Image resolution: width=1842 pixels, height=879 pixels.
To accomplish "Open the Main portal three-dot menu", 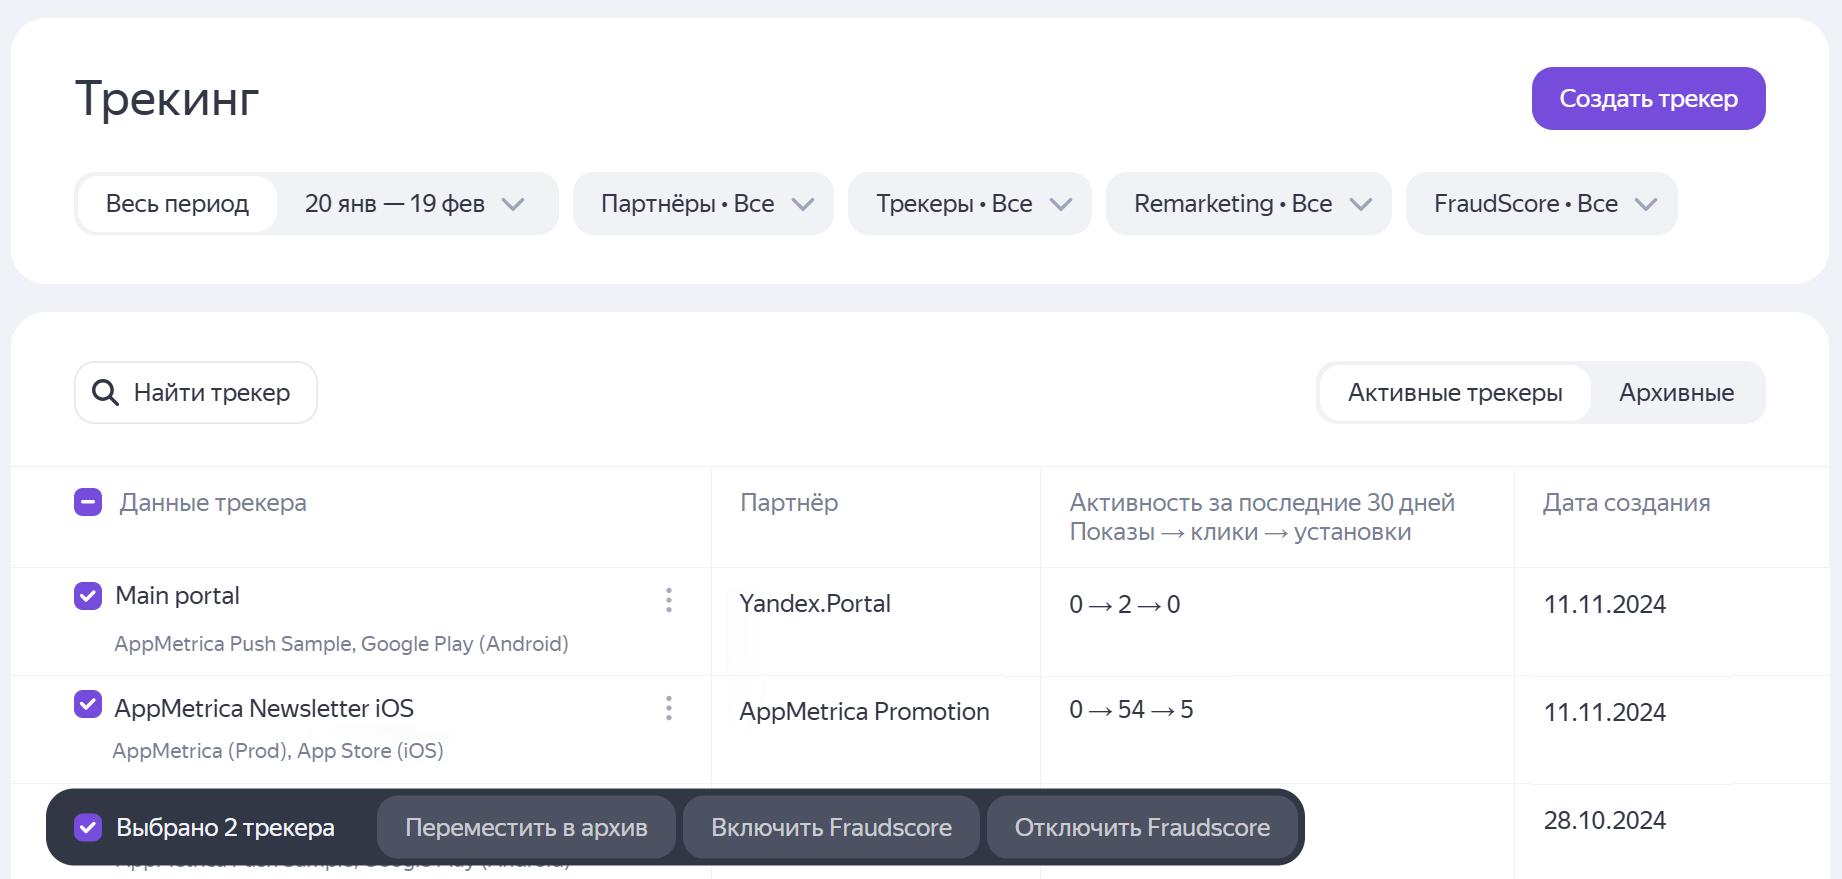I will coord(669,600).
